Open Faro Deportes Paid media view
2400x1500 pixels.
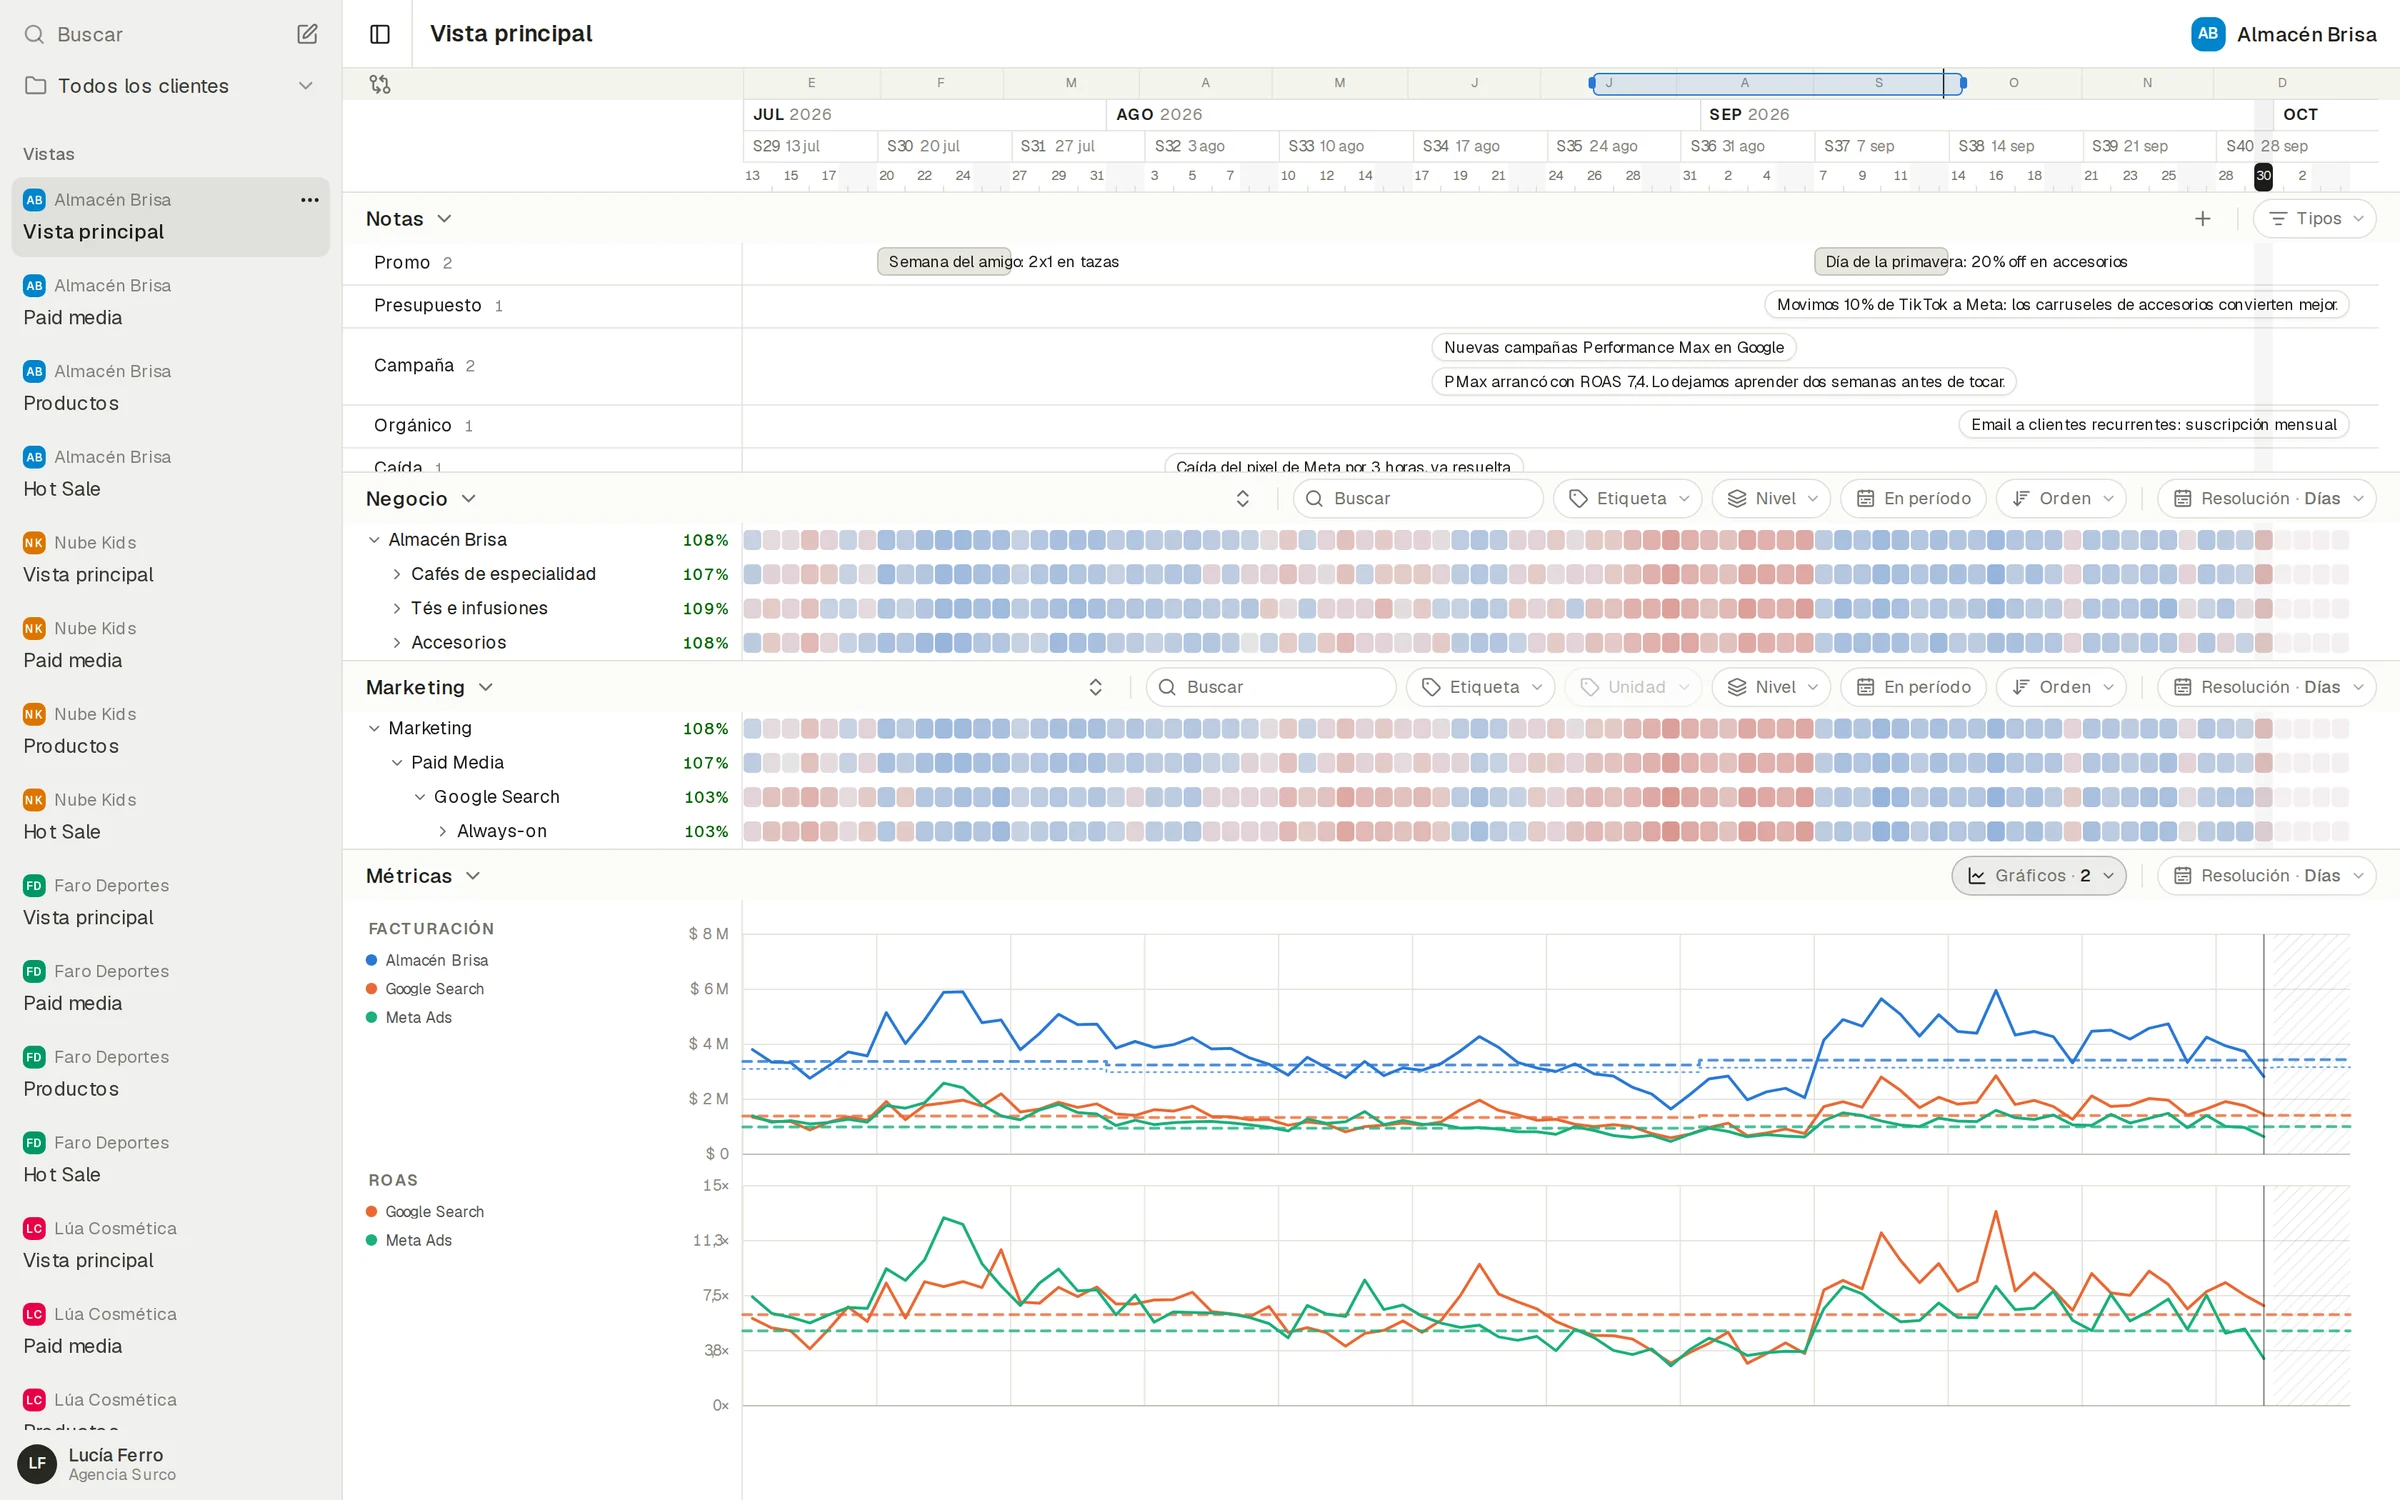[170, 987]
